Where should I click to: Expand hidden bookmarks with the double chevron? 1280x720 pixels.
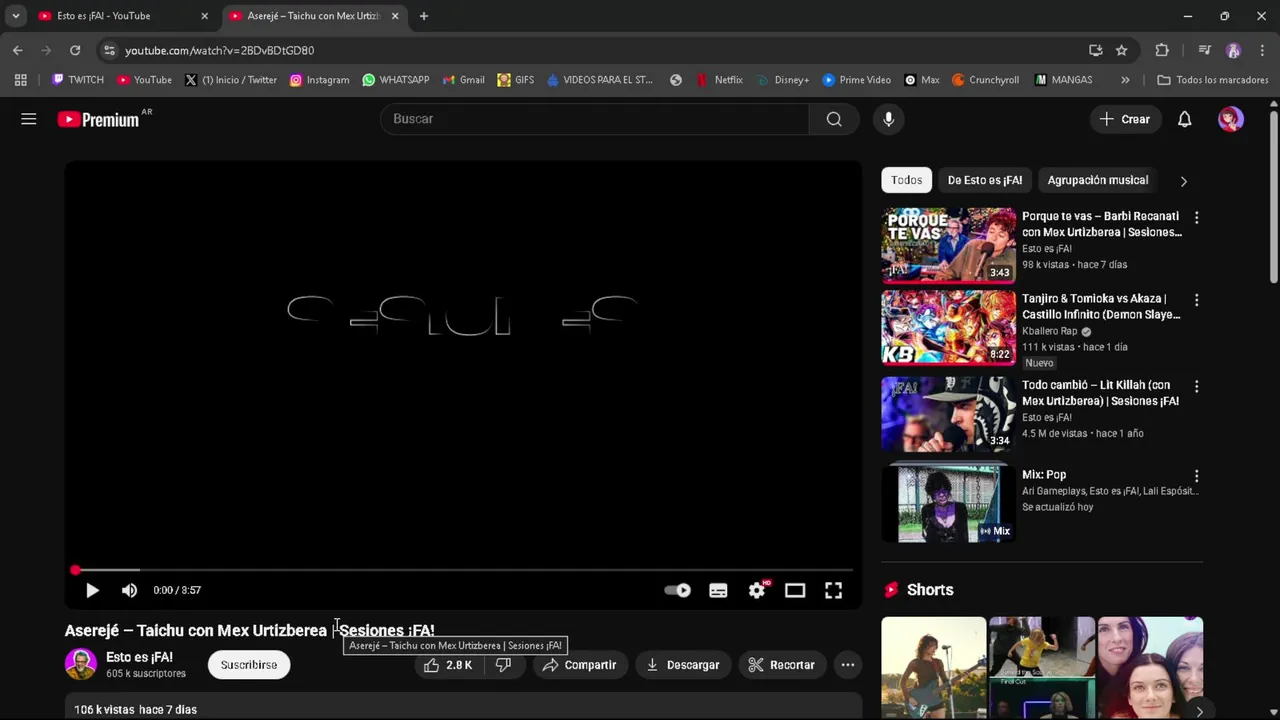[1125, 80]
